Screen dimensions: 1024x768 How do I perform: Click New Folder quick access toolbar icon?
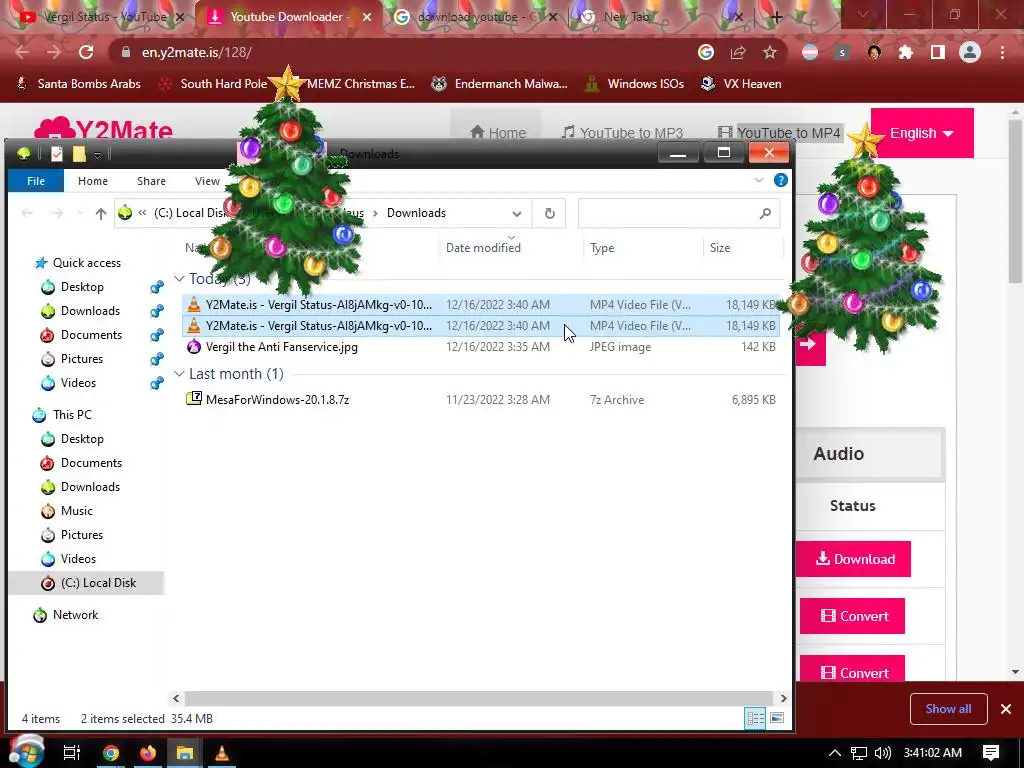pos(79,153)
